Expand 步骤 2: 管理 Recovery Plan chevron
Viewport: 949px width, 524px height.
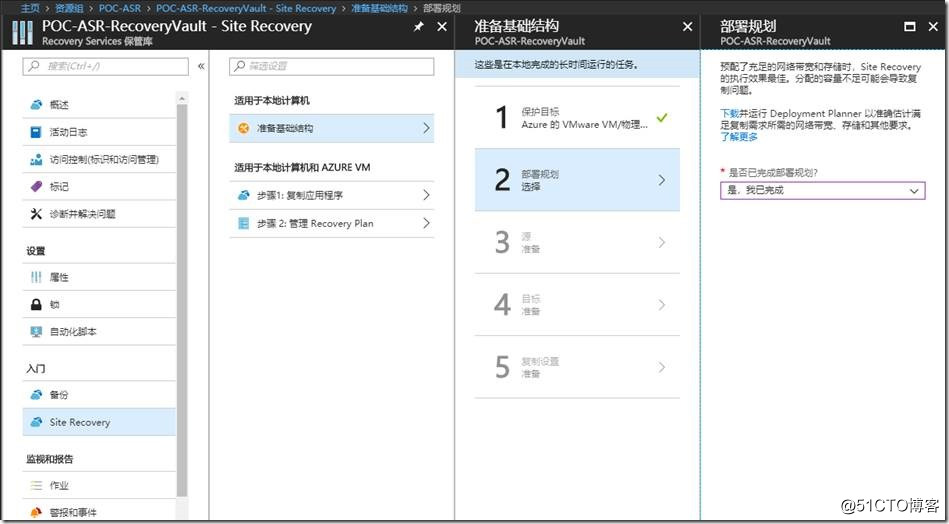426,223
